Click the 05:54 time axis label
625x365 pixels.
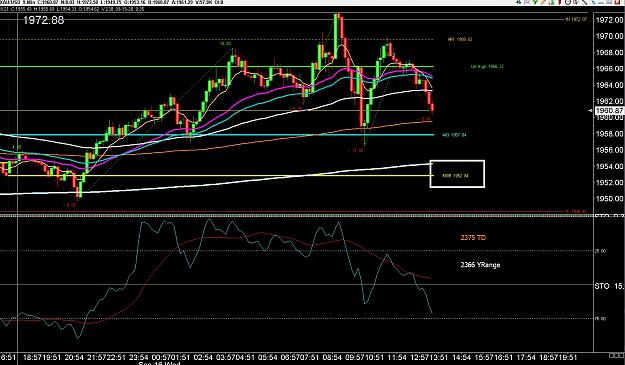[267, 358]
